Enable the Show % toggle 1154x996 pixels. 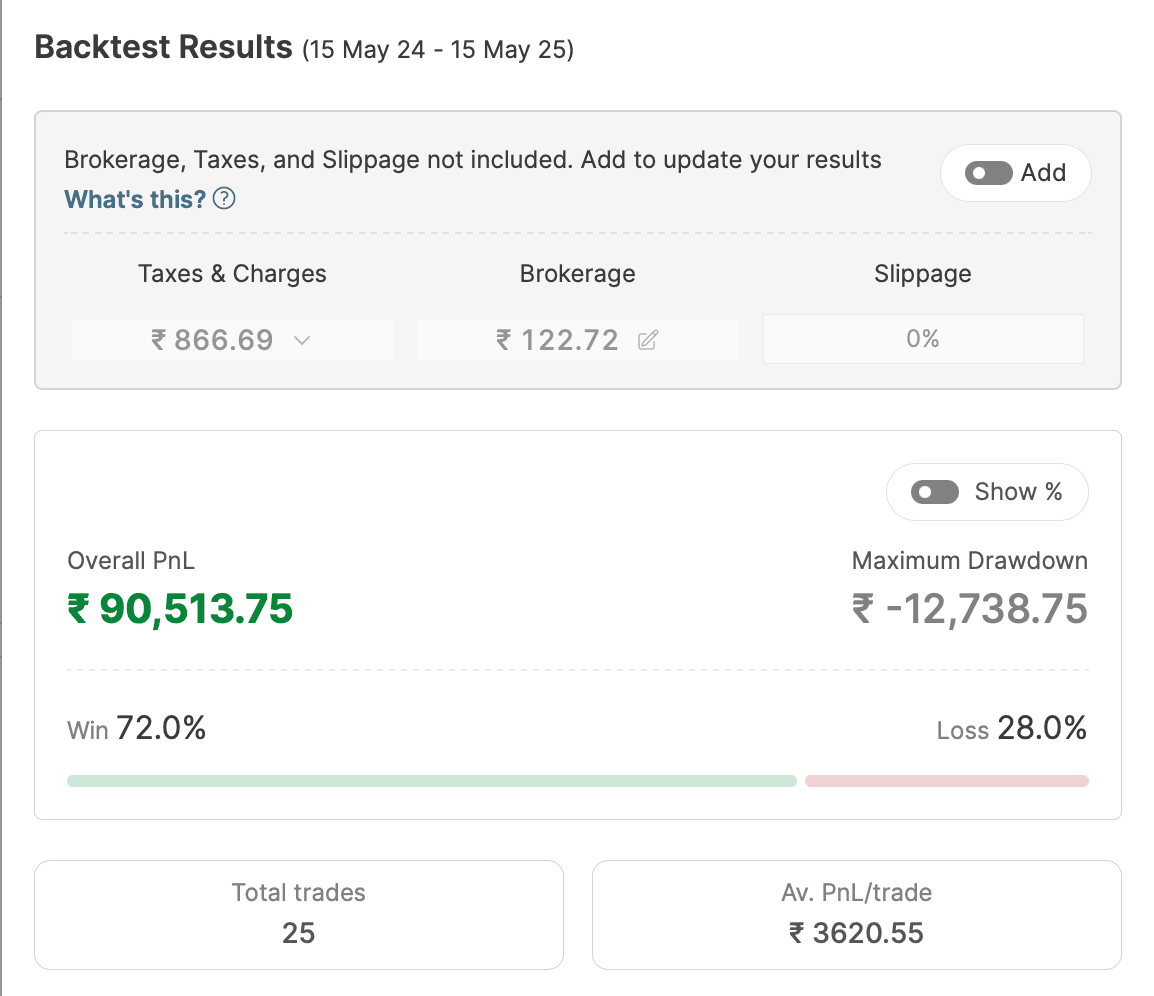[935, 492]
